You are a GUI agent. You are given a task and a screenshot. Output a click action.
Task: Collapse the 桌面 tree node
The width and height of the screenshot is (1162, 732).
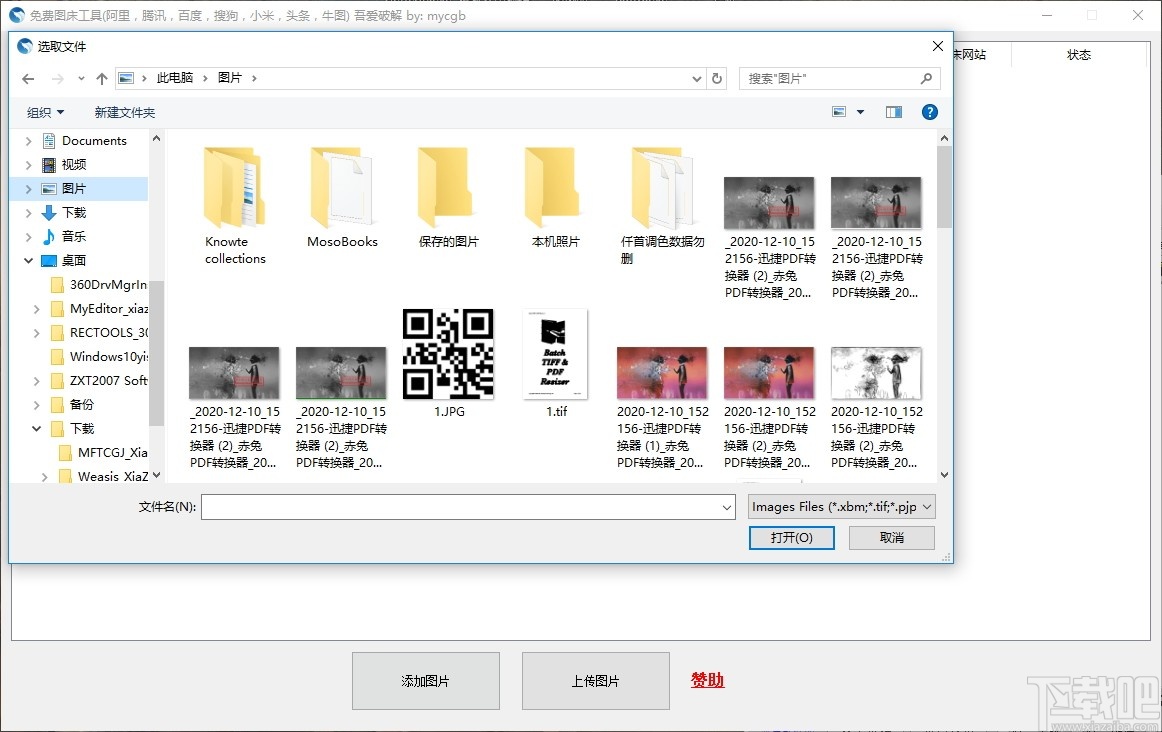pyautogui.click(x=29, y=260)
